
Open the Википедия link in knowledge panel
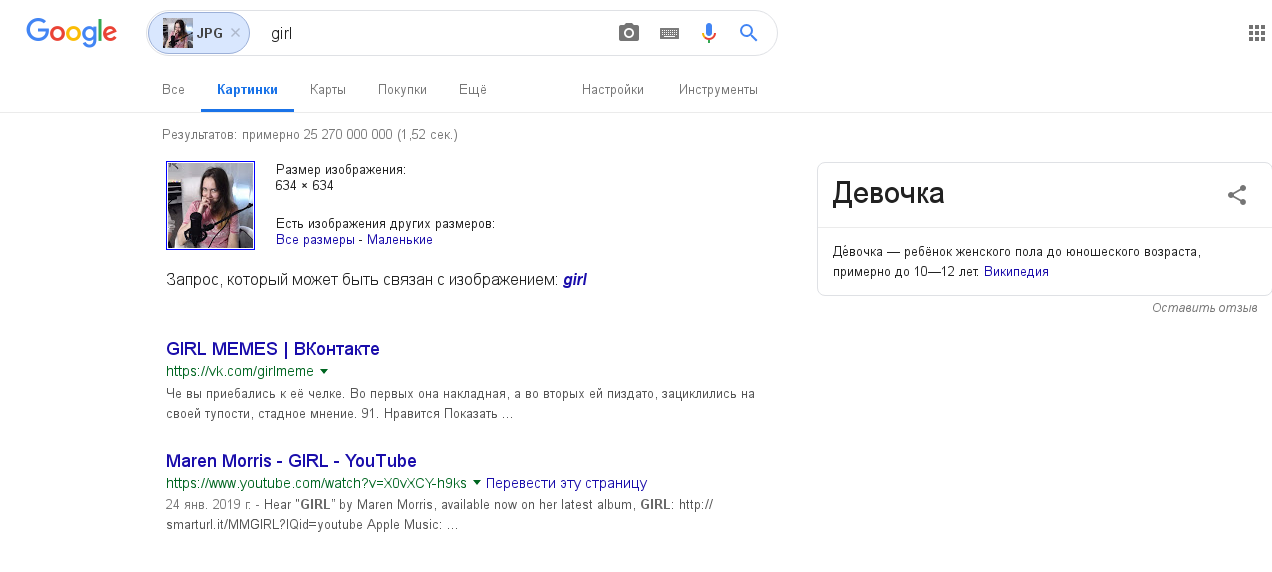1016,271
